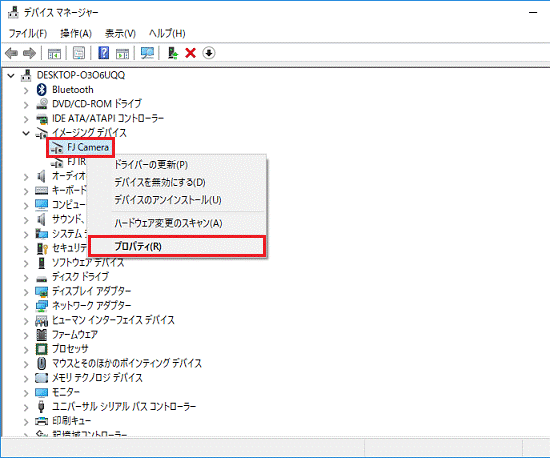This screenshot has height=458, width=550.
Task: Click the Forward arrow toolbar icon
Action: pyautogui.click(x=29, y=53)
